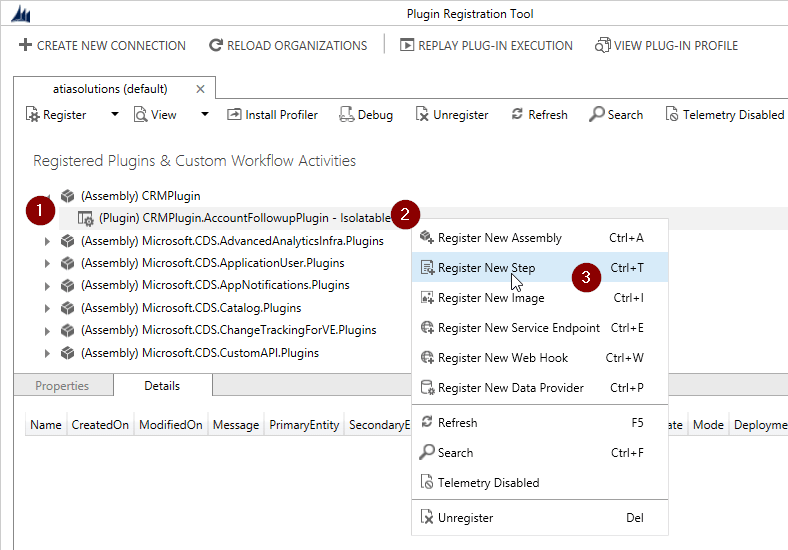Click the Debug toolbar icon
Image resolution: width=788 pixels, height=550 pixels.
(347, 115)
